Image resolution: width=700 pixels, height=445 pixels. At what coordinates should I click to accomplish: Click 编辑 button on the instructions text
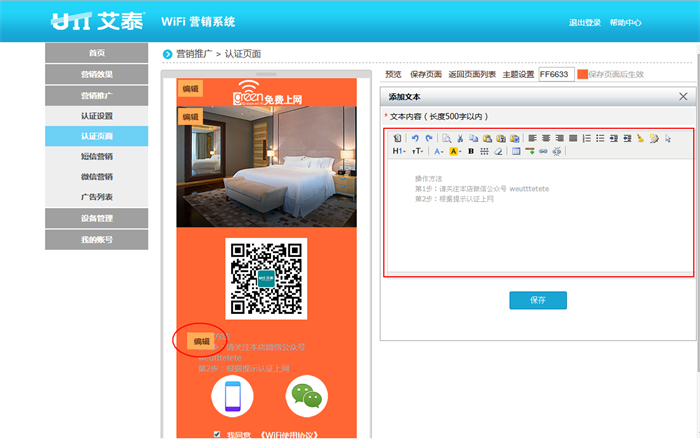coord(201,341)
